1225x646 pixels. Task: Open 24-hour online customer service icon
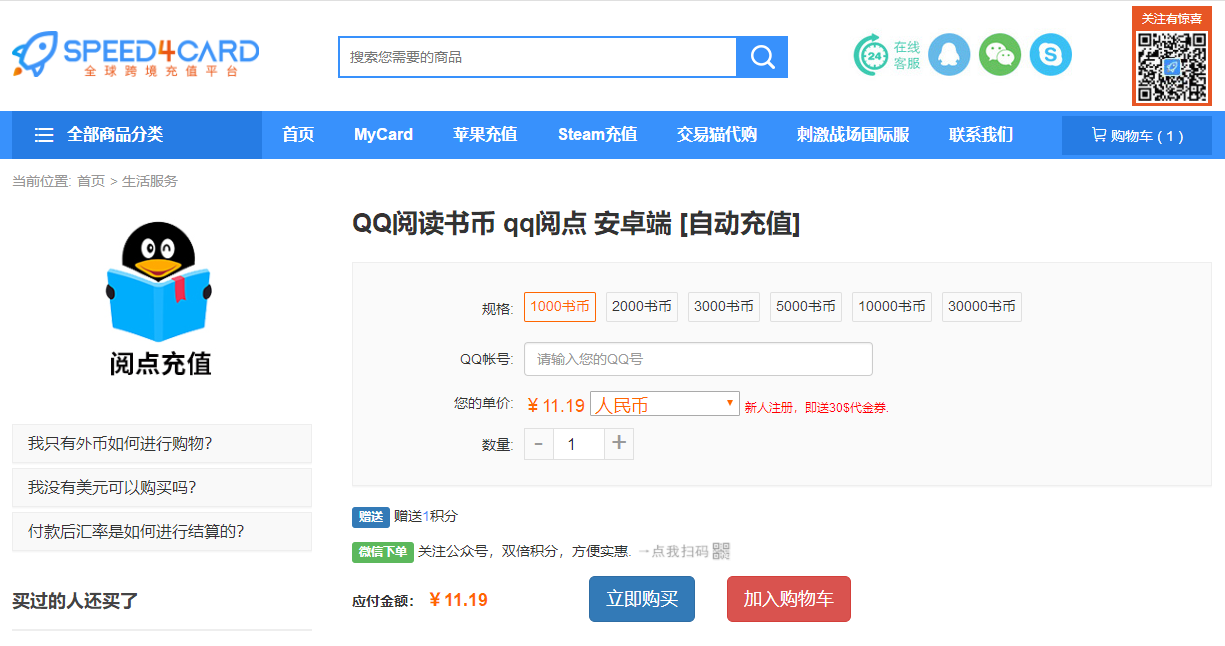pyautogui.click(x=872, y=55)
